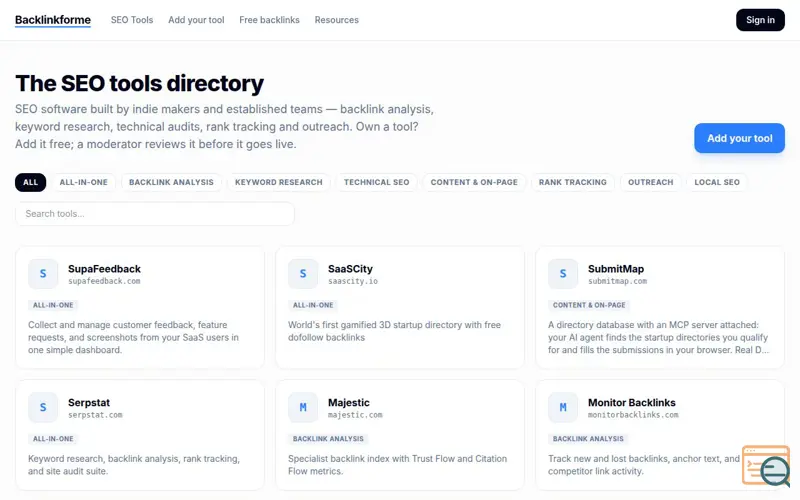Click ALL-IN-ONE tag on SupaFeedback card
The height and width of the screenshot is (500, 800).
[53, 305]
